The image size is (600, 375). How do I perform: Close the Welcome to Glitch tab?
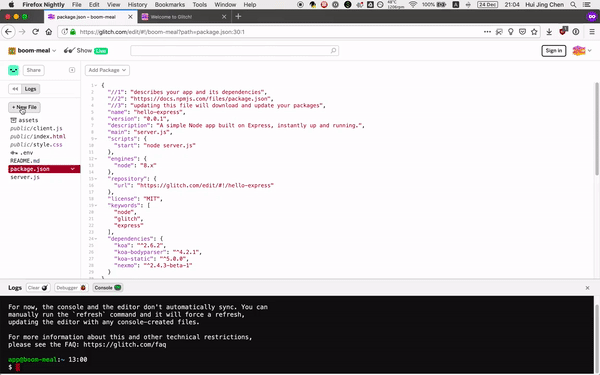tap(224, 17)
